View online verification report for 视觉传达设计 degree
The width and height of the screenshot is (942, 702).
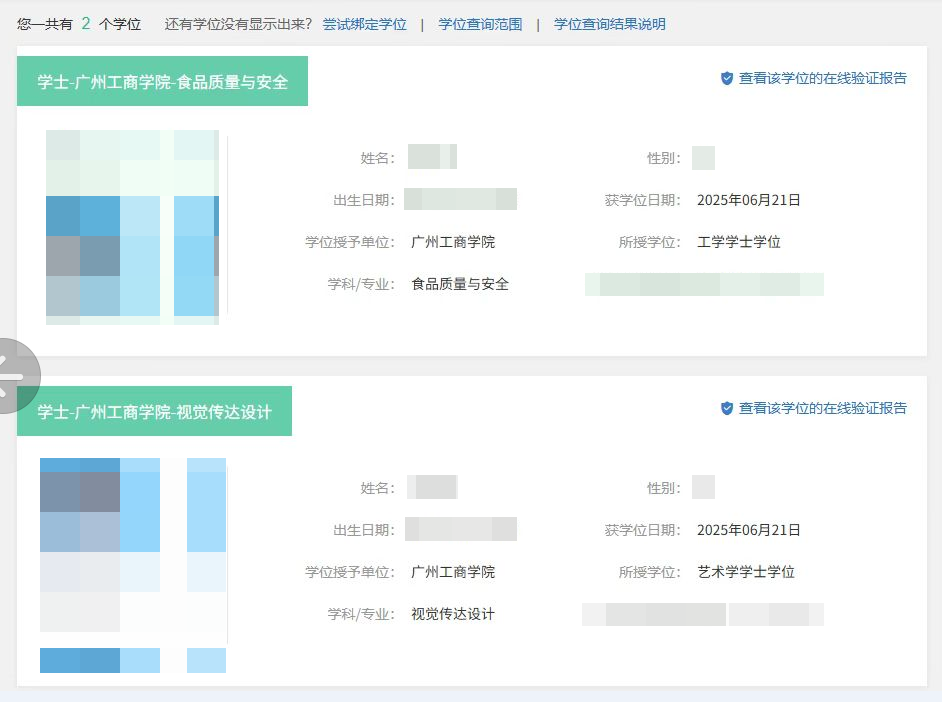822,408
